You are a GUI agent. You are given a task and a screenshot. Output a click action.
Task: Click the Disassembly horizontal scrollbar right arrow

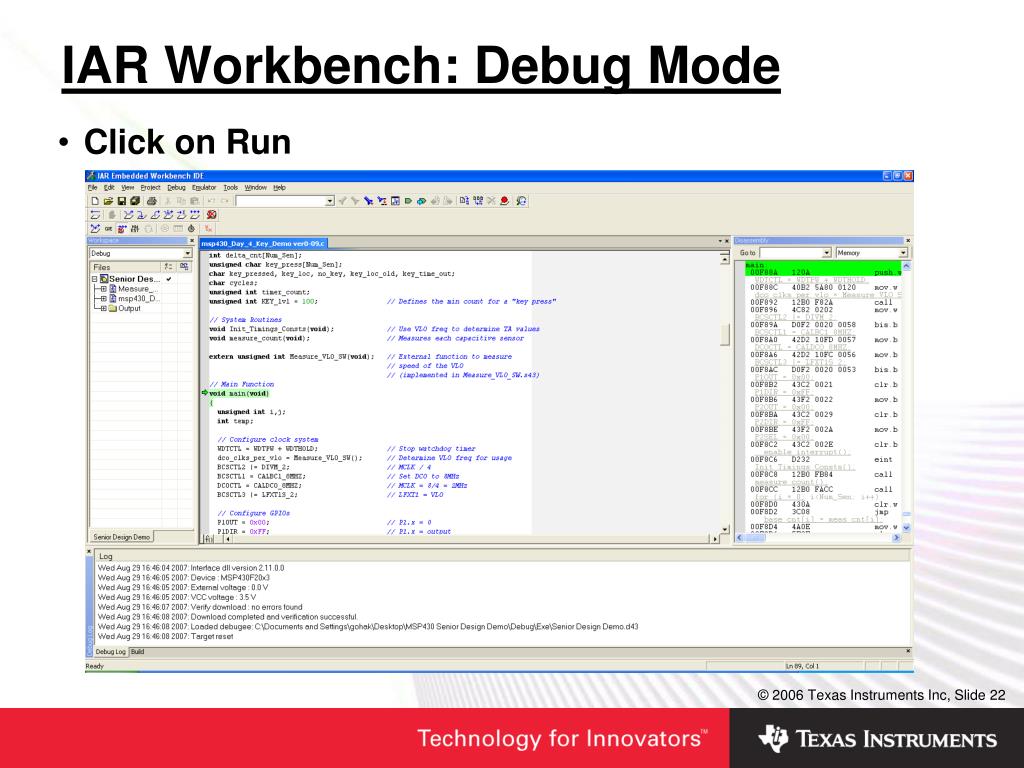[897, 537]
